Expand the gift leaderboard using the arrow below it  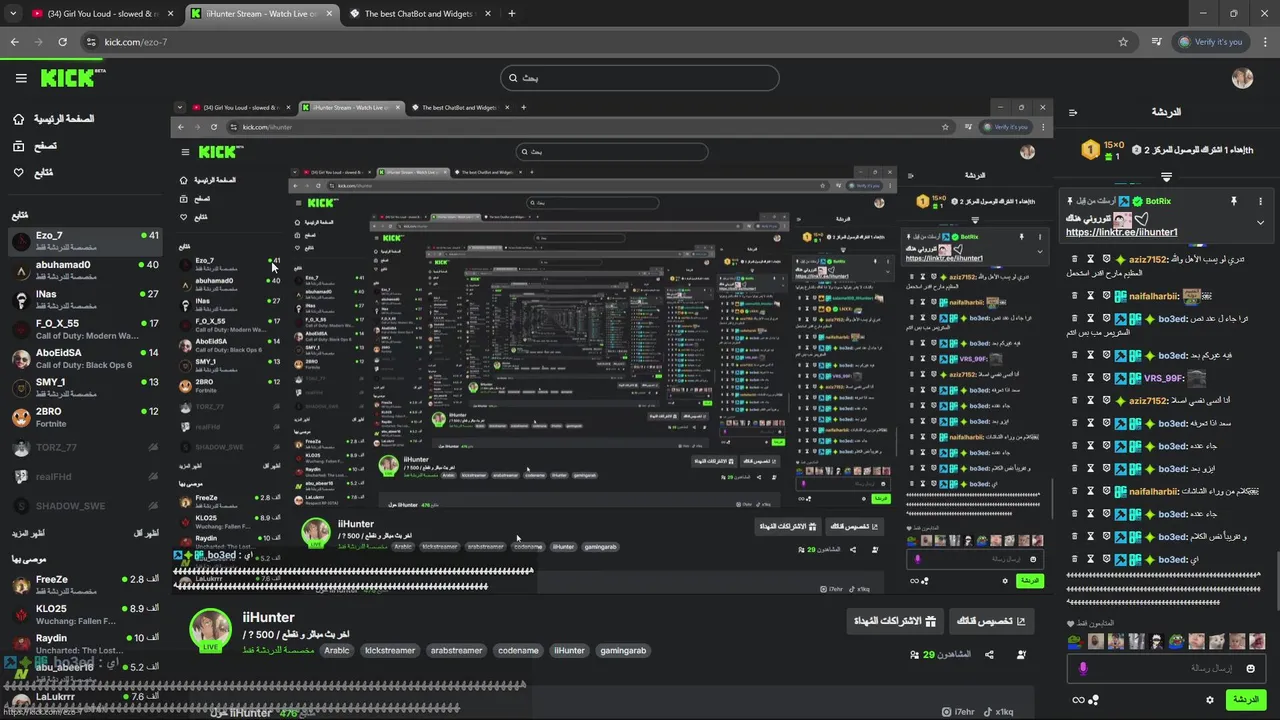pos(1166,177)
